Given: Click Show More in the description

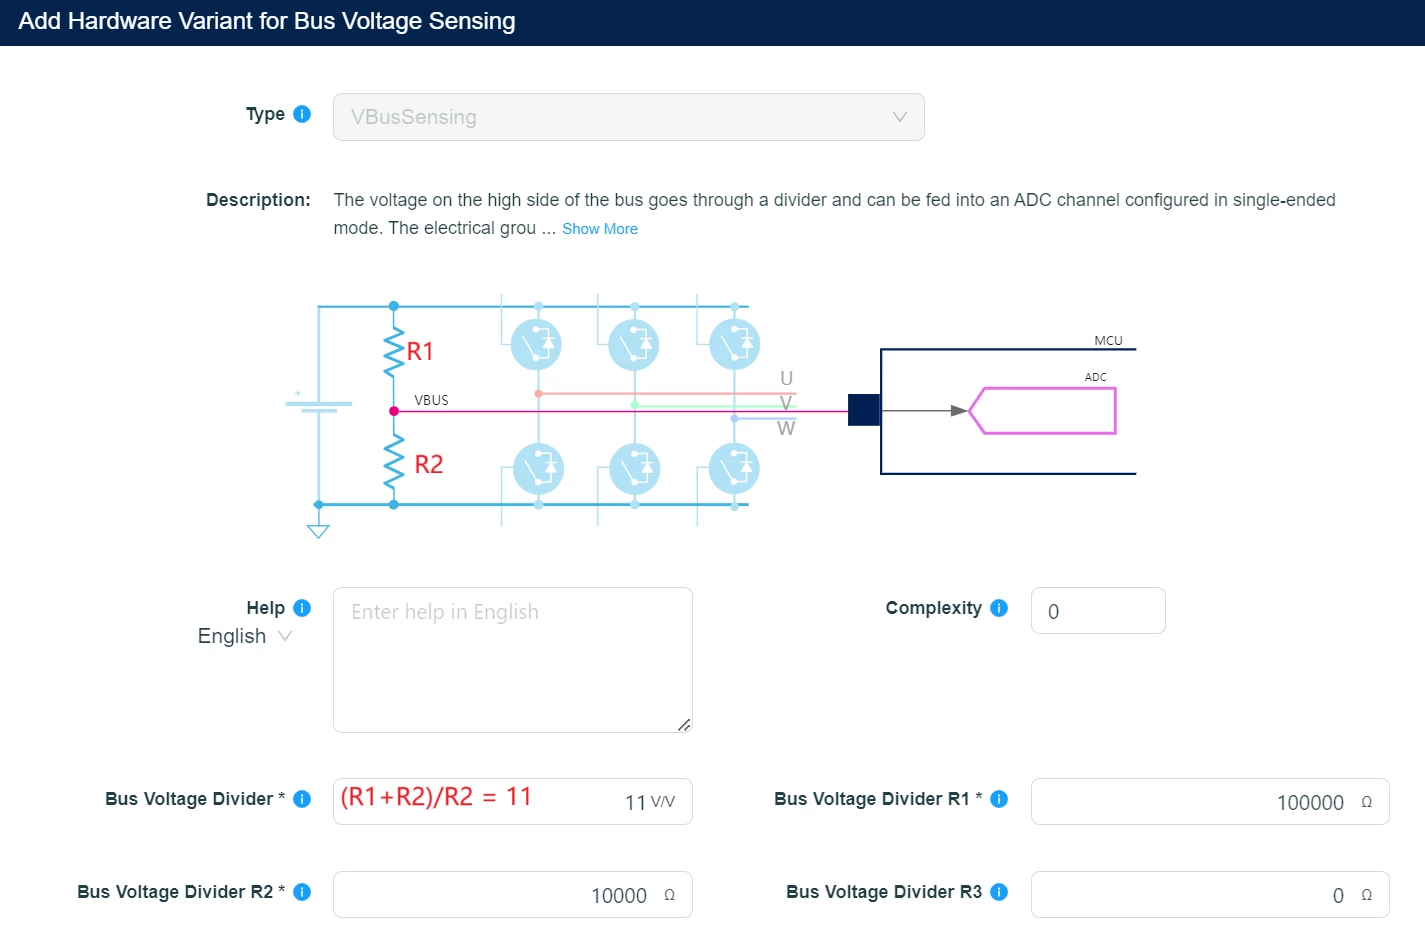Looking at the screenshot, I should click(x=600, y=229).
